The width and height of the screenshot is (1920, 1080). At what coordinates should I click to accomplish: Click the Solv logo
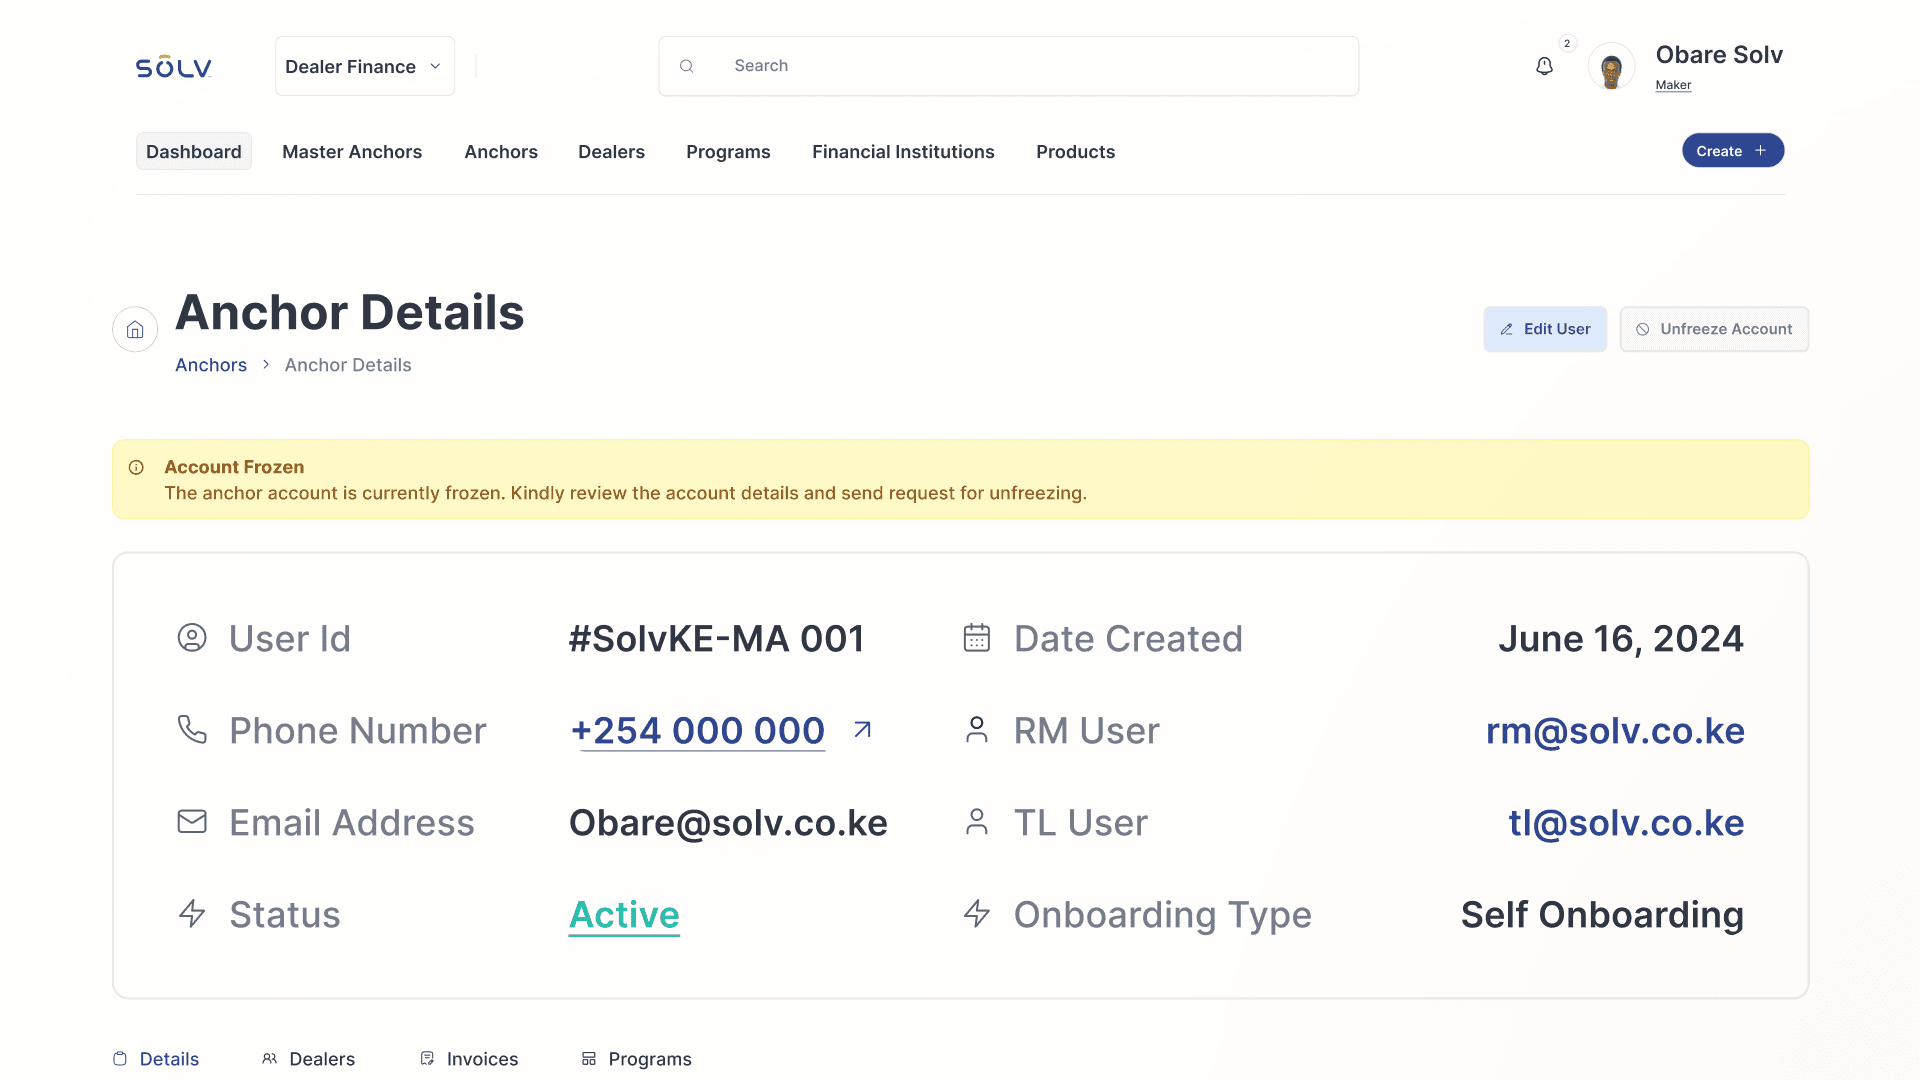[173, 67]
